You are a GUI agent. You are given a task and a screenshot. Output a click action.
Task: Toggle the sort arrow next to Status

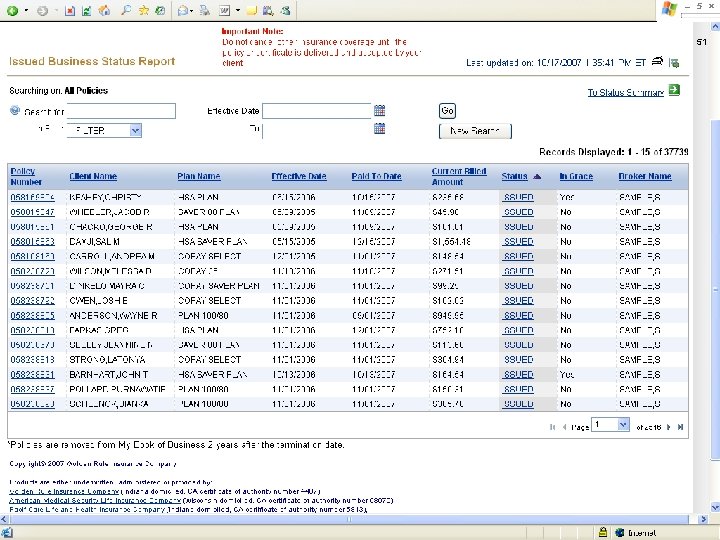pyautogui.click(x=537, y=177)
